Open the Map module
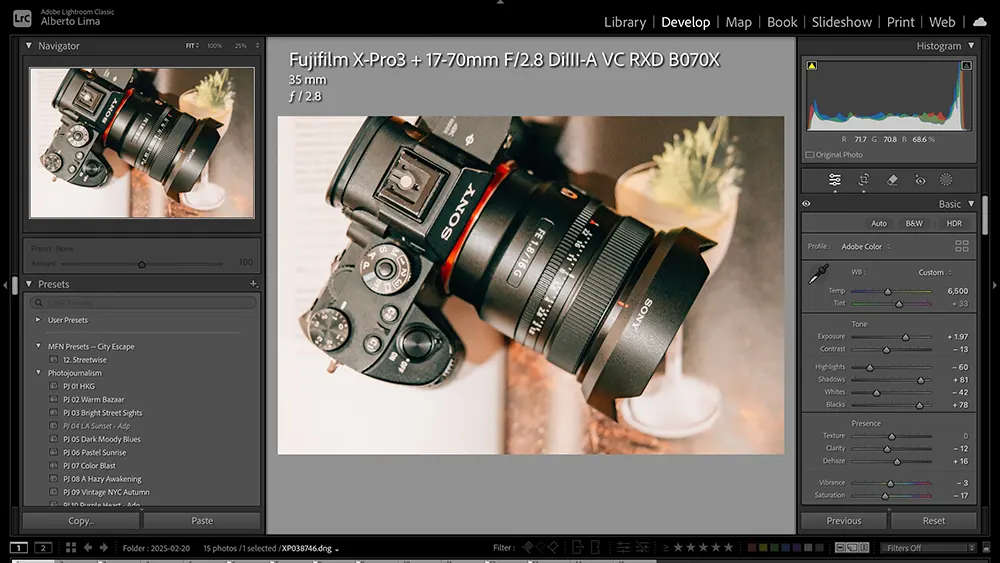 [x=739, y=22]
